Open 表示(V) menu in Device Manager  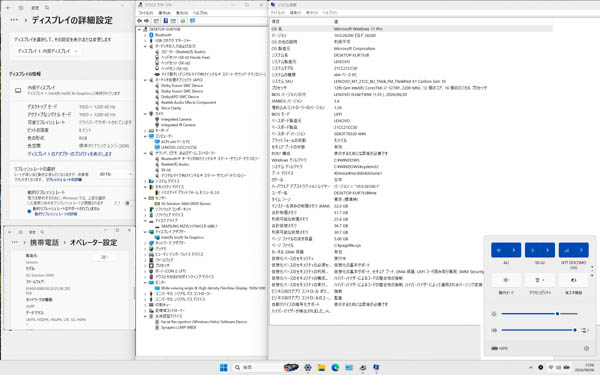click(182, 13)
